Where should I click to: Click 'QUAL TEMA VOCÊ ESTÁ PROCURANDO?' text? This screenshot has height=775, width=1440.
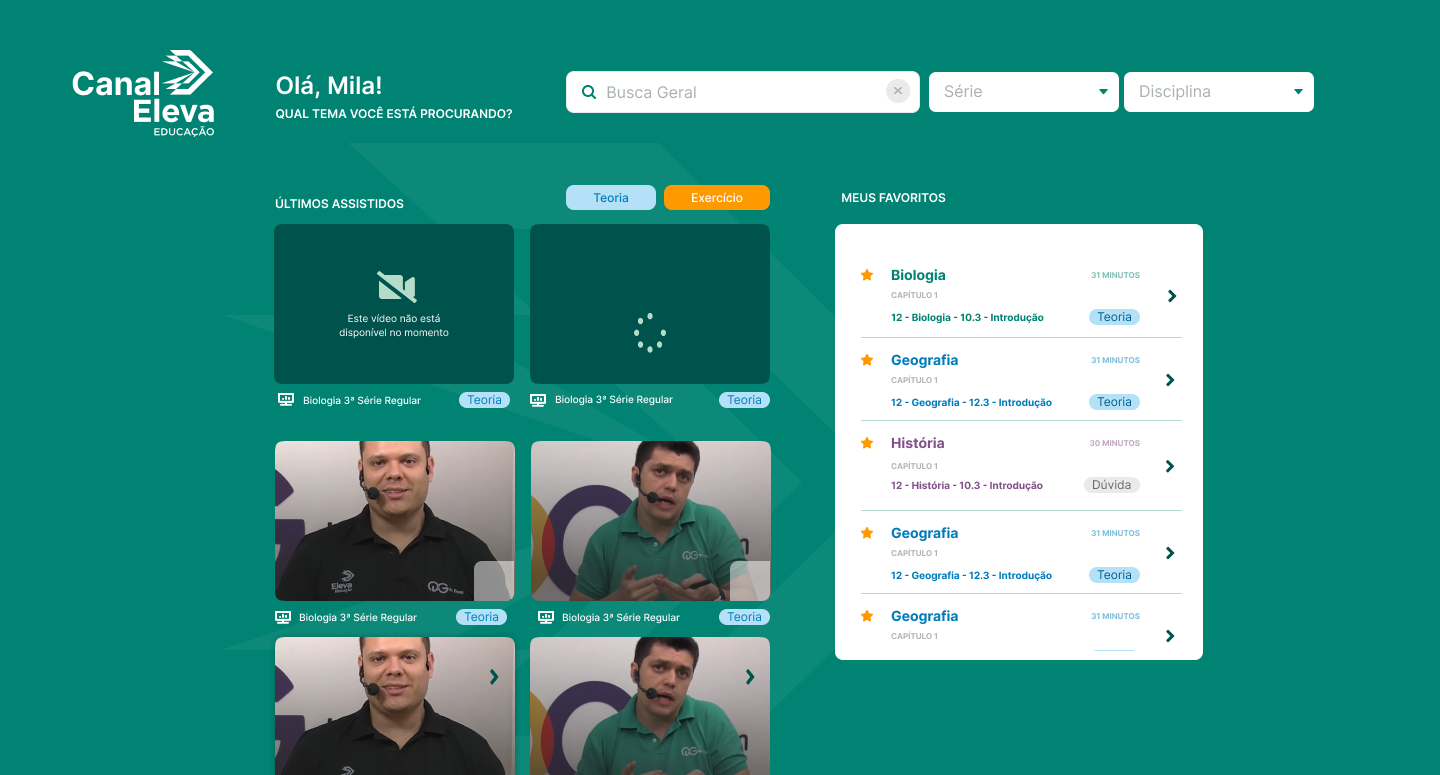click(x=394, y=114)
